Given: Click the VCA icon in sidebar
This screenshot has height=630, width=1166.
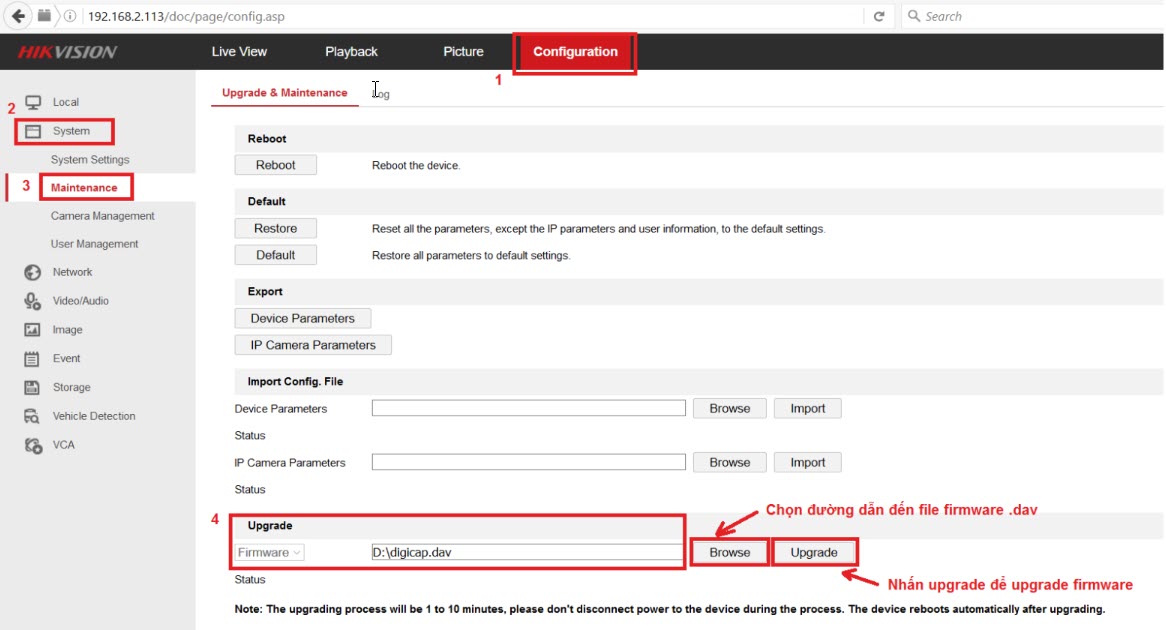Looking at the screenshot, I should 33,445.
